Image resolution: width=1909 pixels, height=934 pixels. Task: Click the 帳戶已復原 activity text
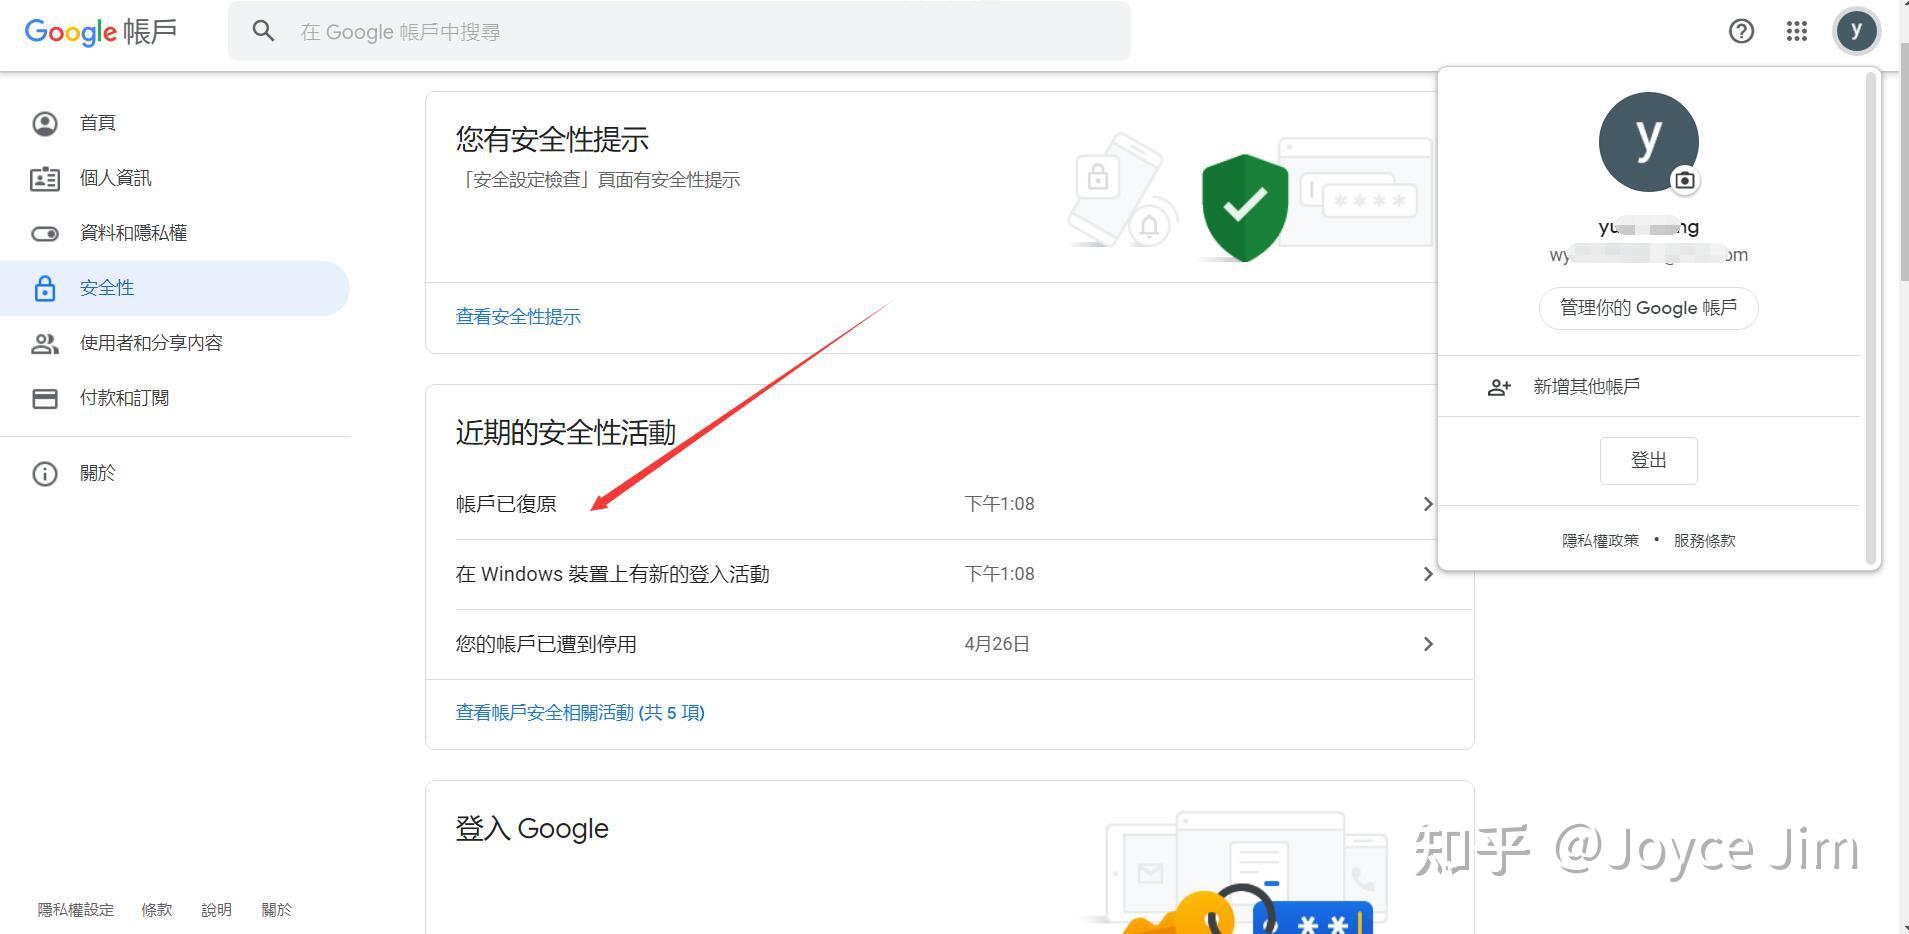tap(506, 504)
